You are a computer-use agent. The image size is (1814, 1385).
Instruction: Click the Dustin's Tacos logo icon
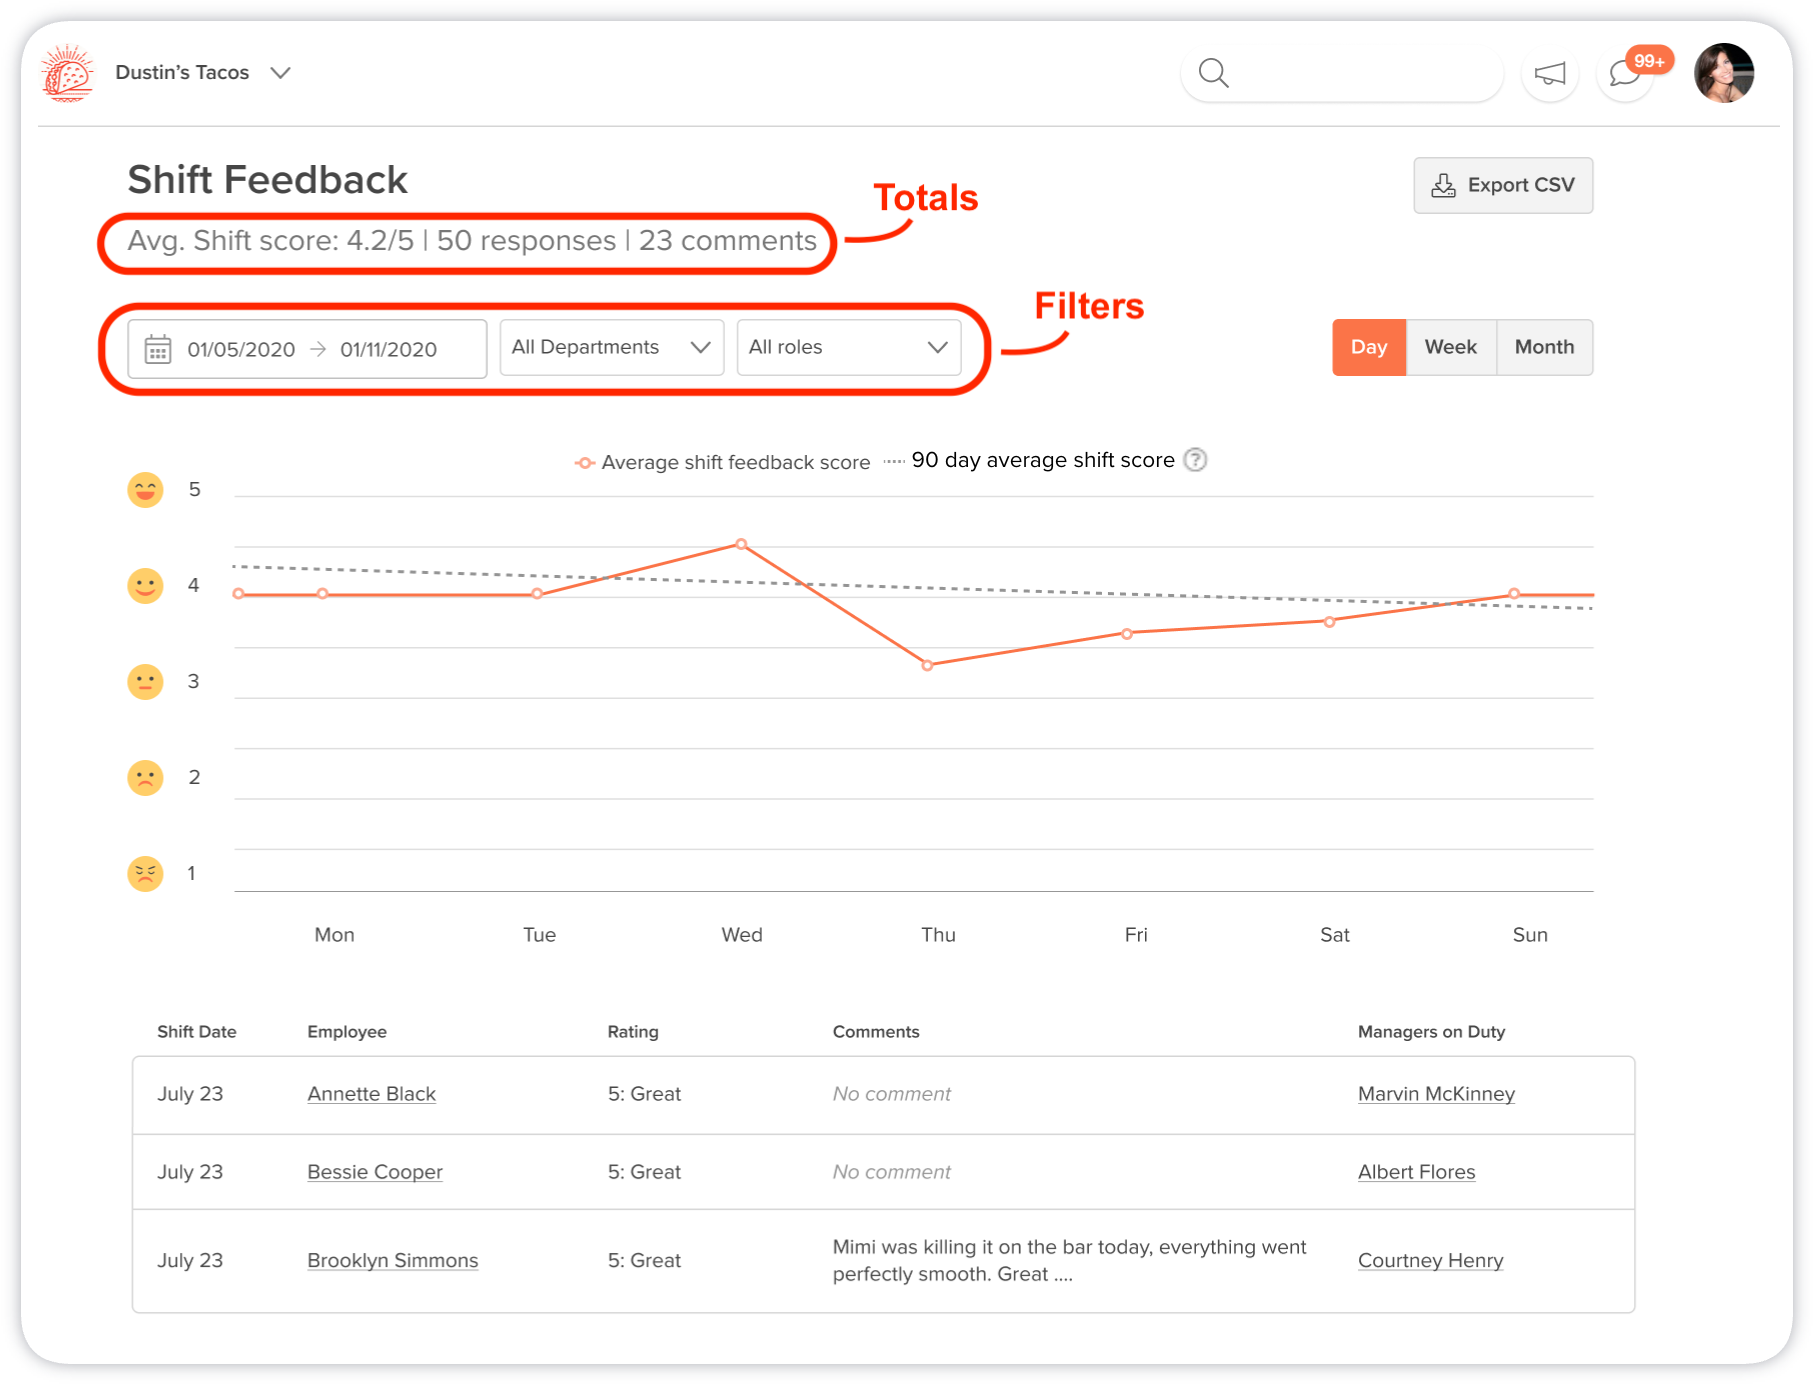tap(67, 73)
